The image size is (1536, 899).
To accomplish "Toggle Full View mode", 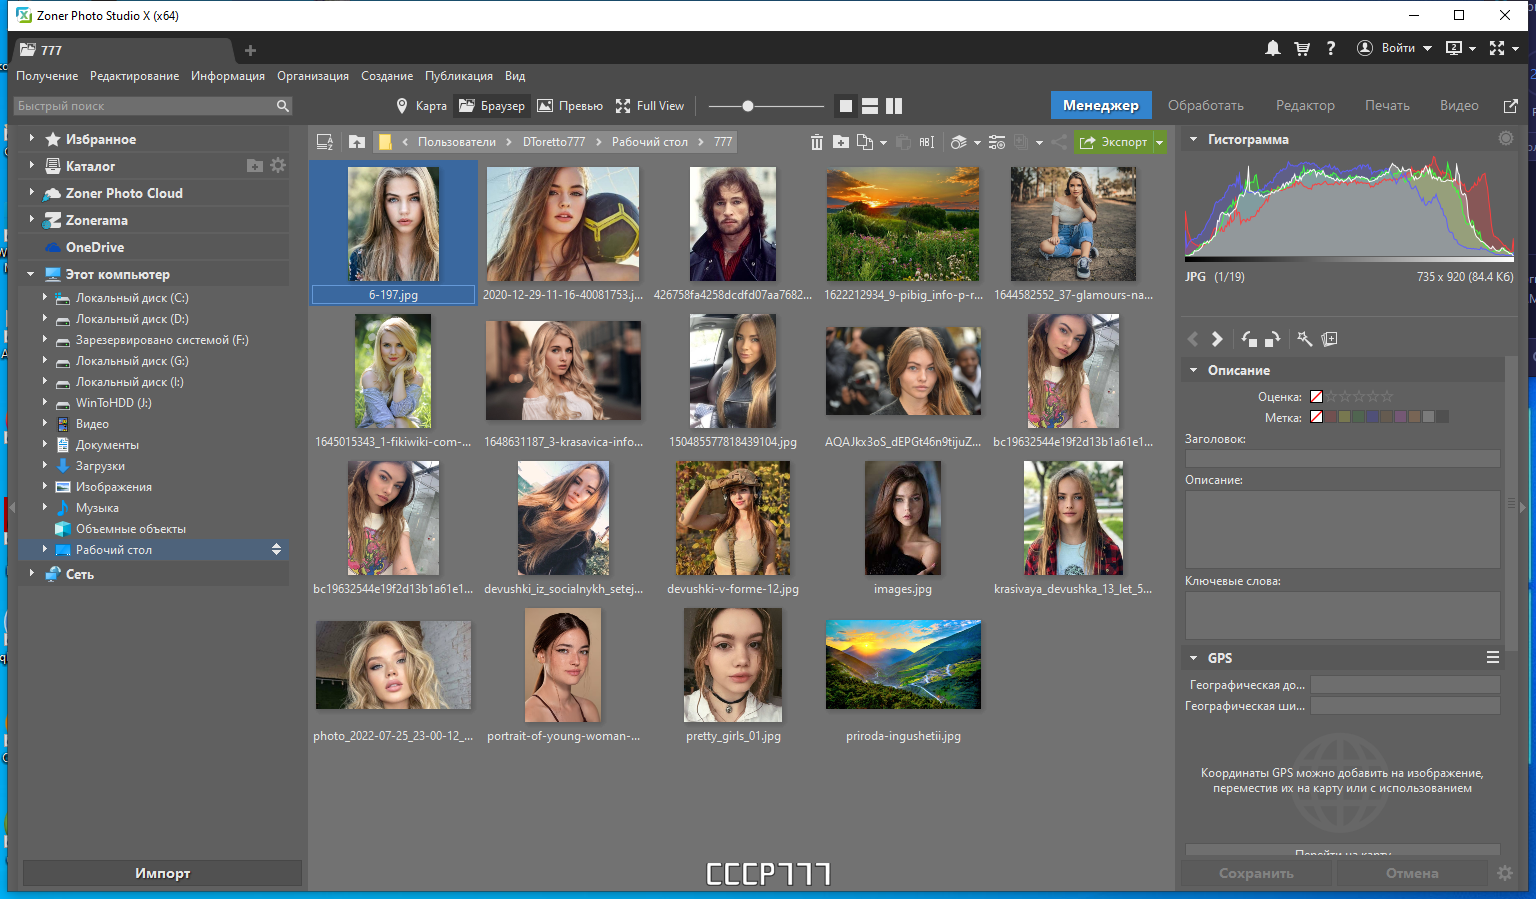I will (x=649, y=105).
